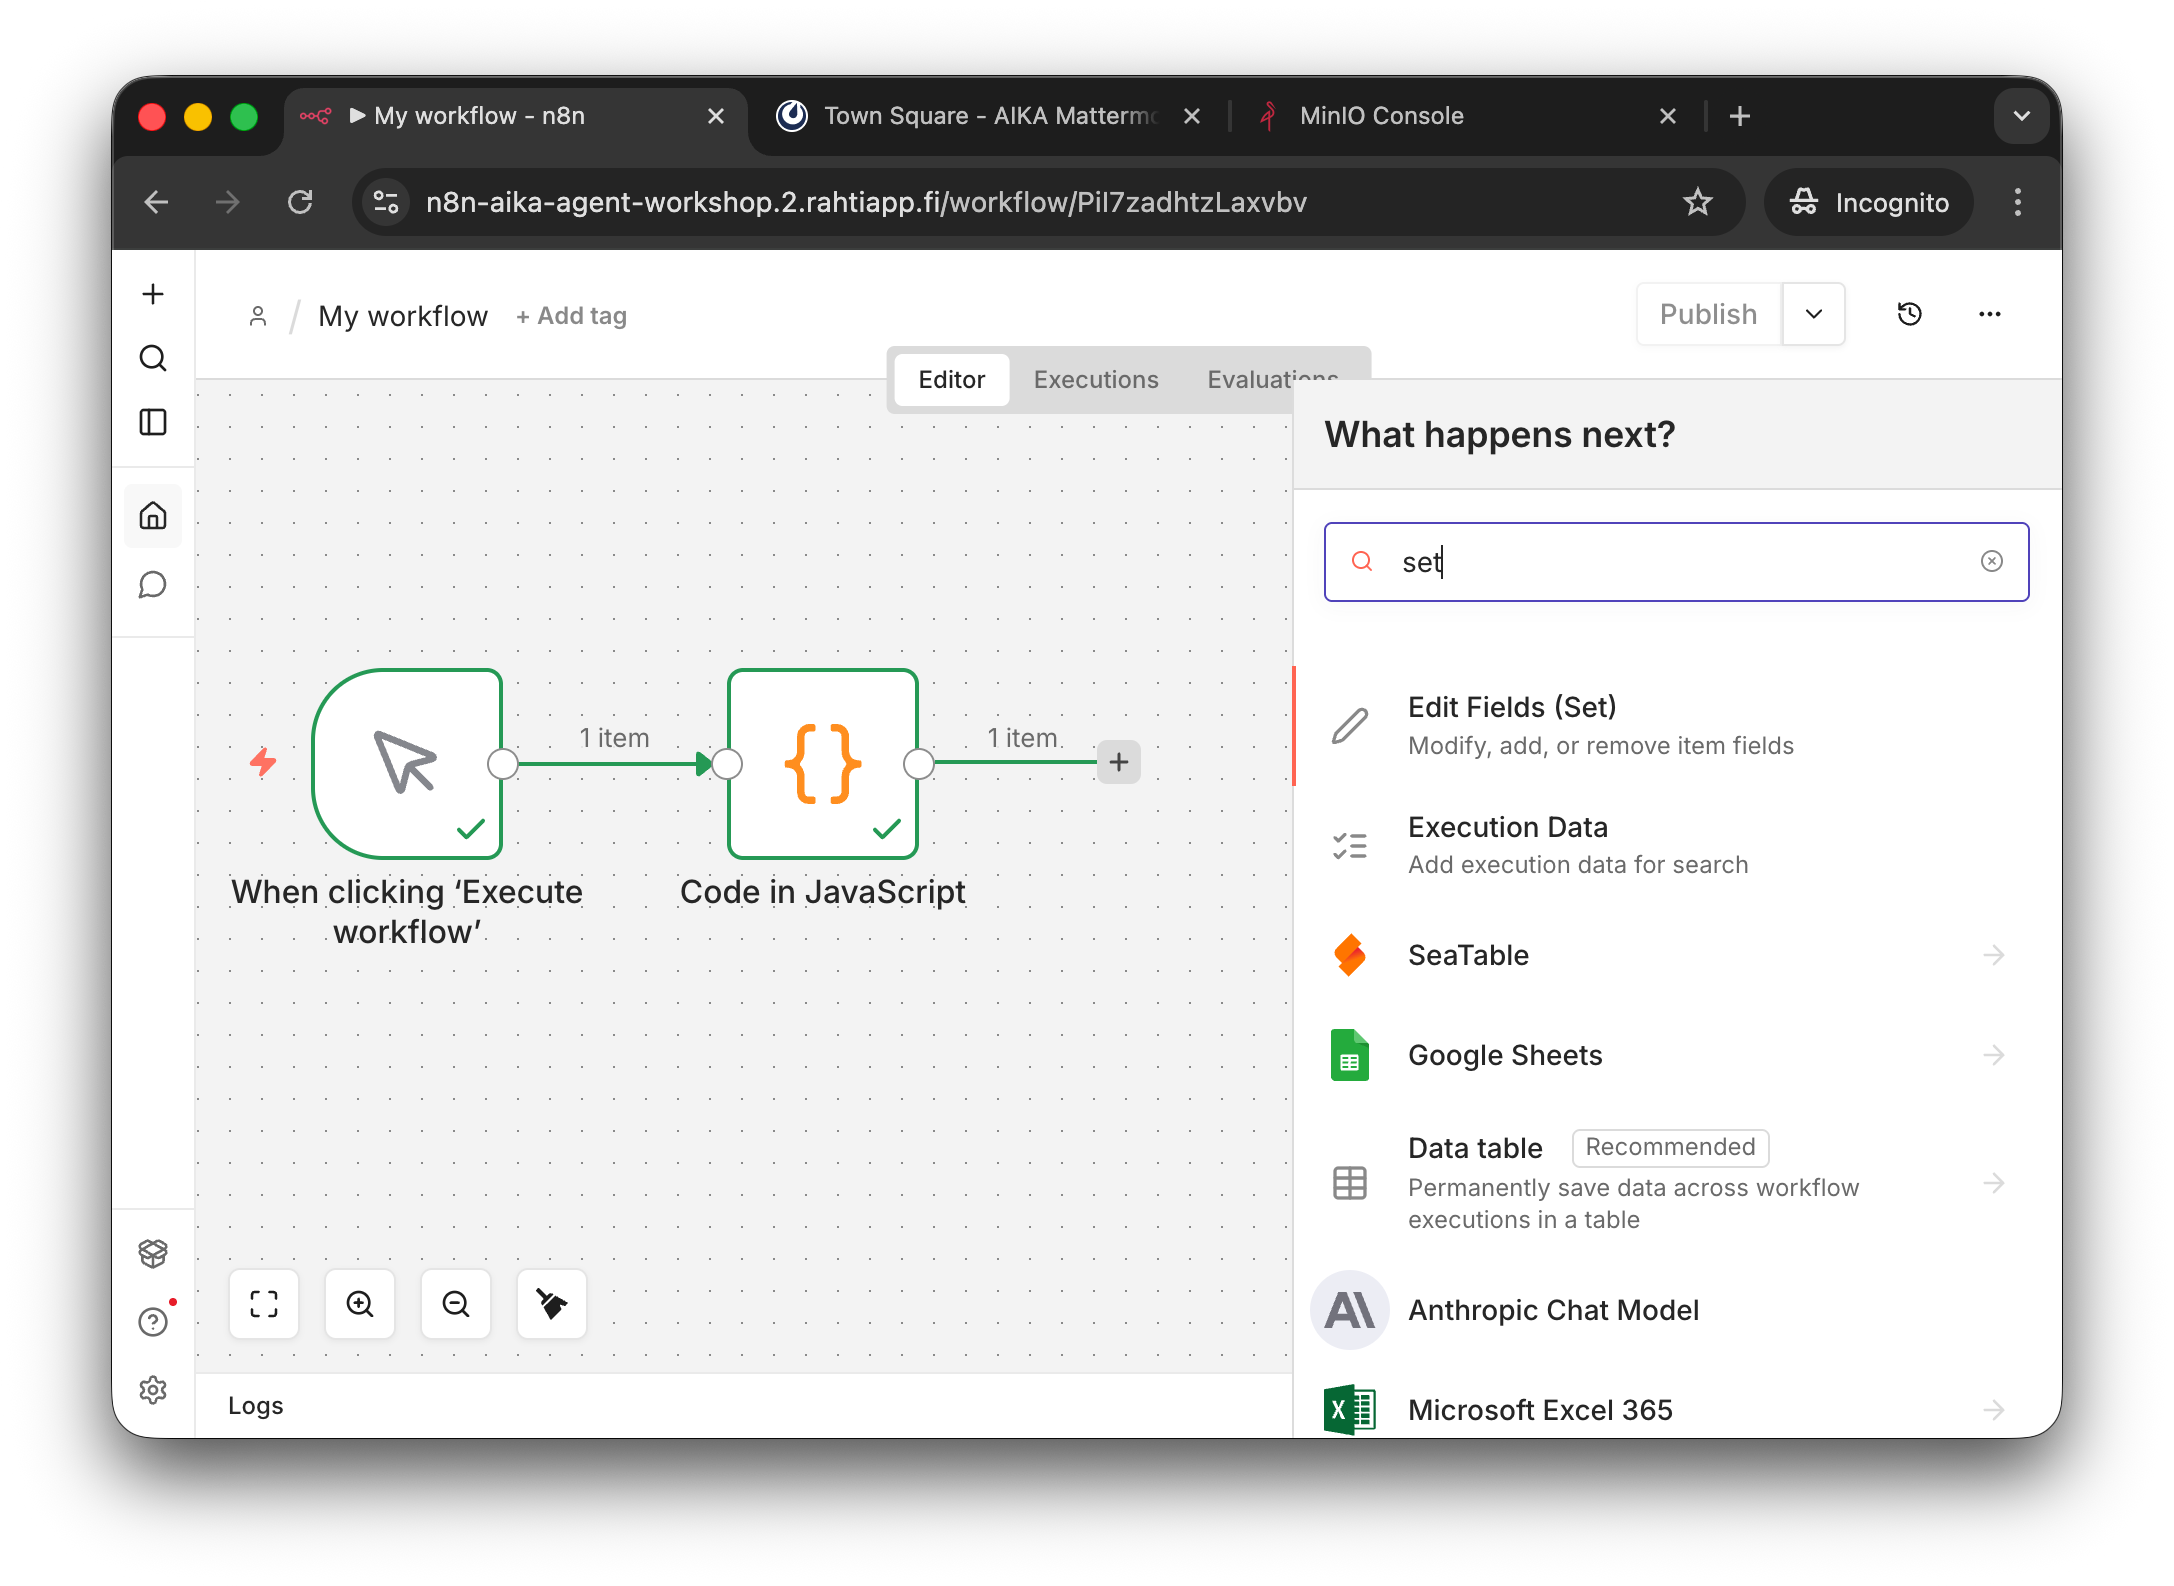The width and height of the screenshot is (2174, 1586).
Task: Expand SeaTable node actions arrow
Action: click(1993, 955)
